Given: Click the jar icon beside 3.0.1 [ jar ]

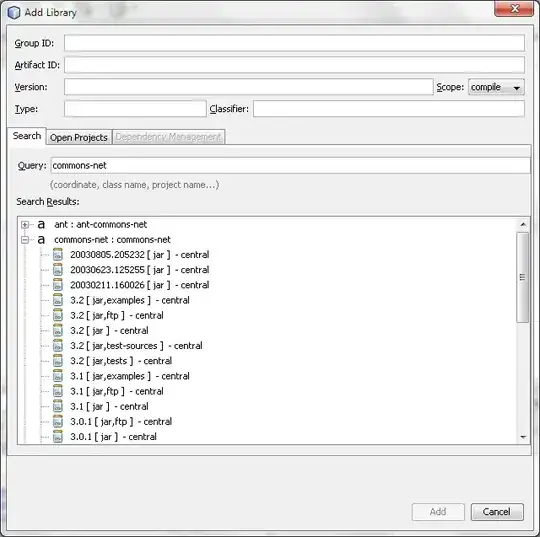Looking at the screenshot, I should [x=58, y=436].
